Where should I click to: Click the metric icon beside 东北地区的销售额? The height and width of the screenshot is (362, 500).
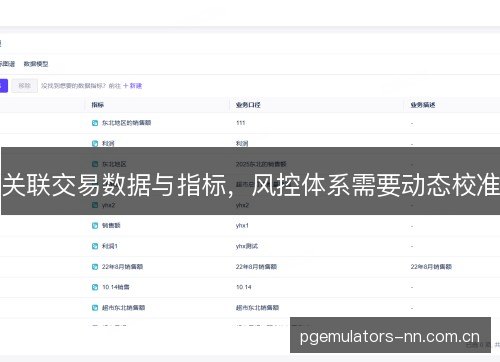coord(95,123)
